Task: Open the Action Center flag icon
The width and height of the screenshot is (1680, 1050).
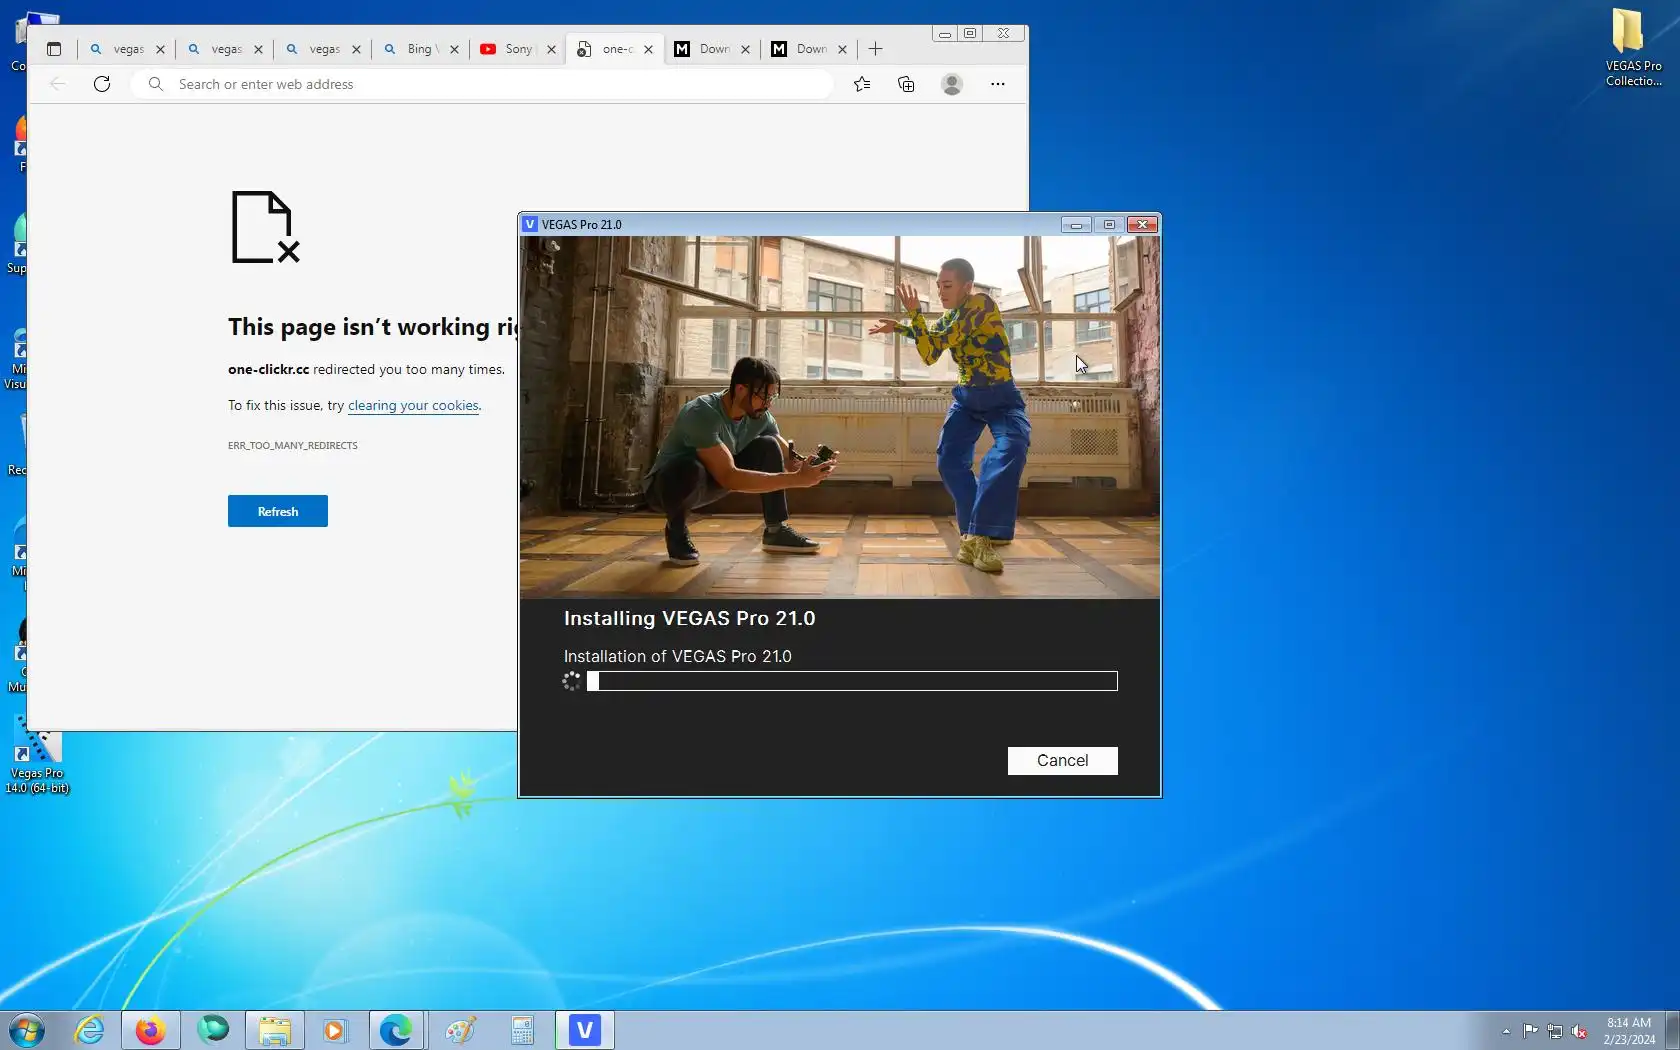Action: coord(1530,1031)
